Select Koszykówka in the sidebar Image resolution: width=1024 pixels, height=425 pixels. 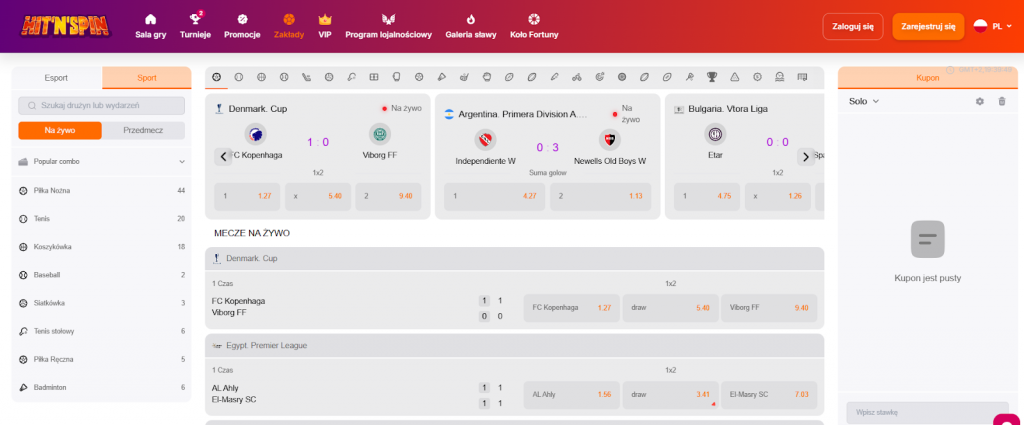101,247
